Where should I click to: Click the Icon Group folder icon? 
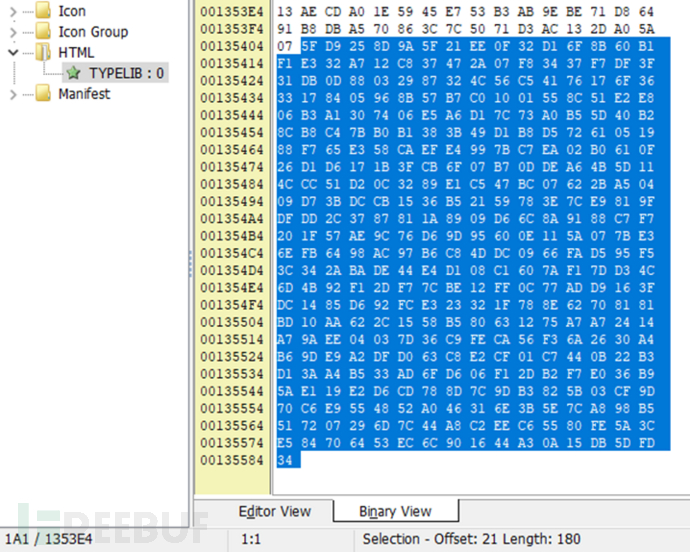(43, 31)
